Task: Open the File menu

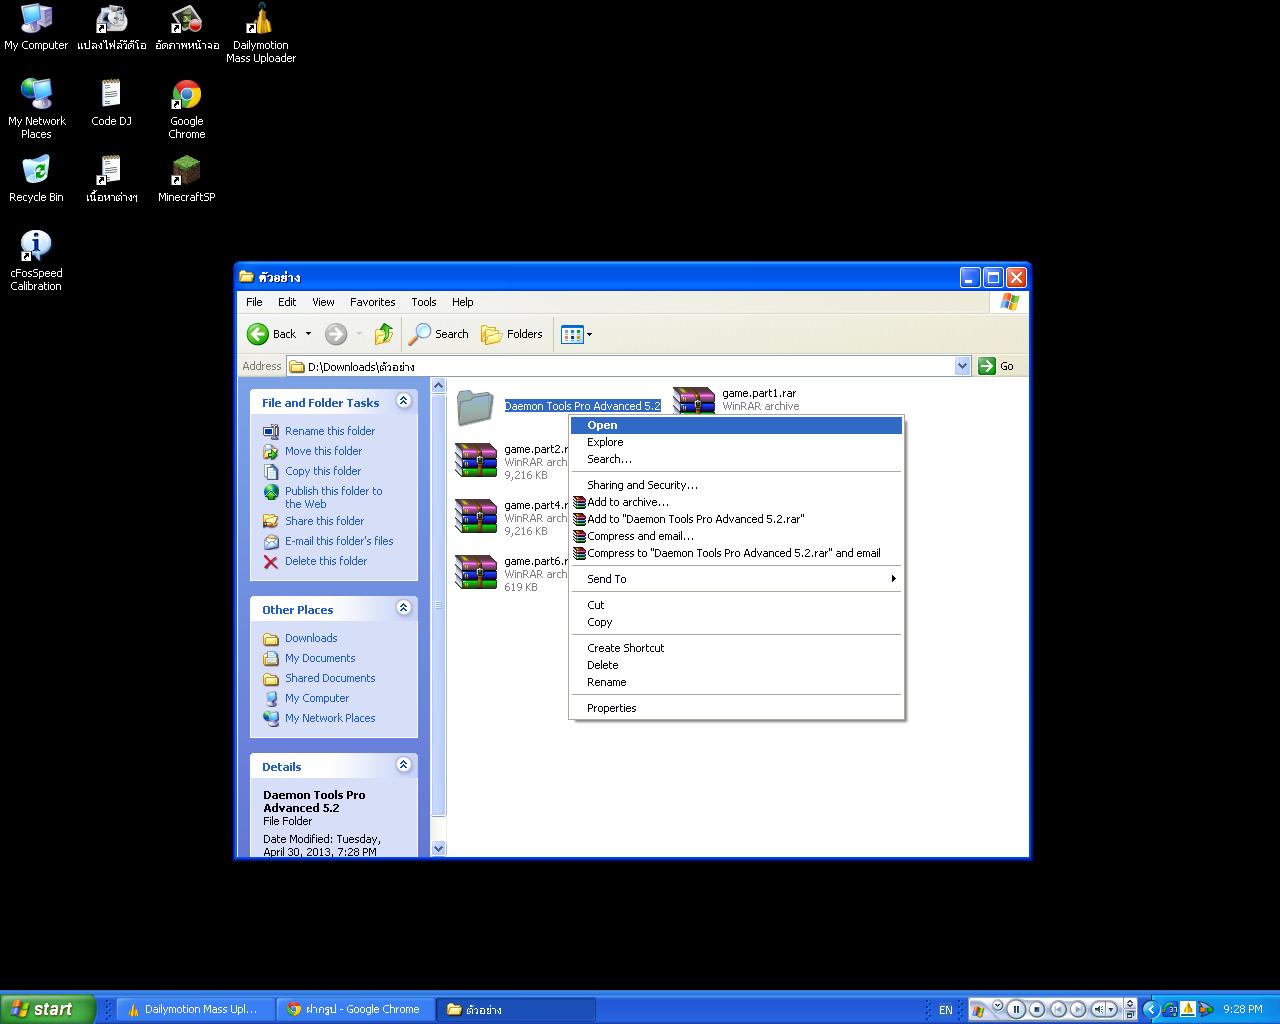Action: click(254, 302)
